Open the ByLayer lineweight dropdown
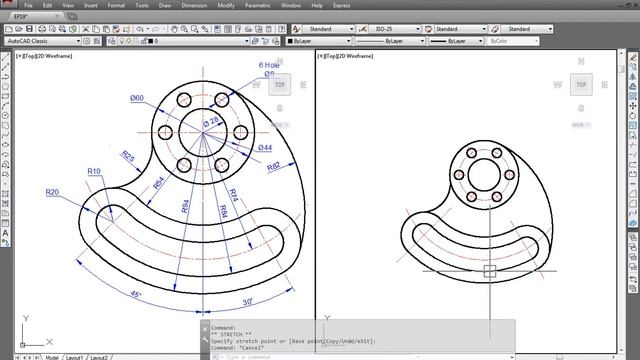Viewport: 640px width, 360px height. 480,41
